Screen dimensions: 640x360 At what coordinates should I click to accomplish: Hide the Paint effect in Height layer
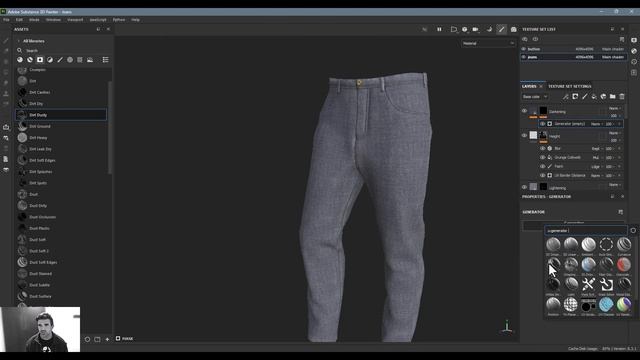tap(542, 167)
